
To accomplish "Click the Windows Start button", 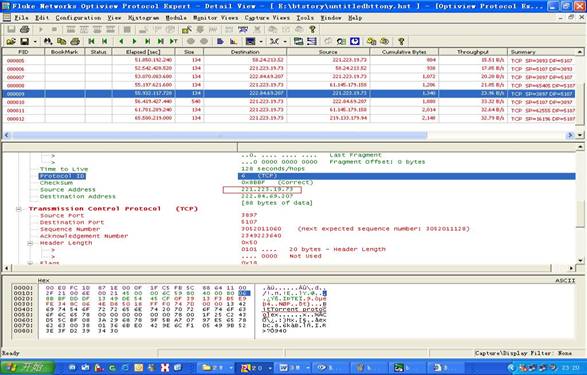I will [x=27, y=368].
